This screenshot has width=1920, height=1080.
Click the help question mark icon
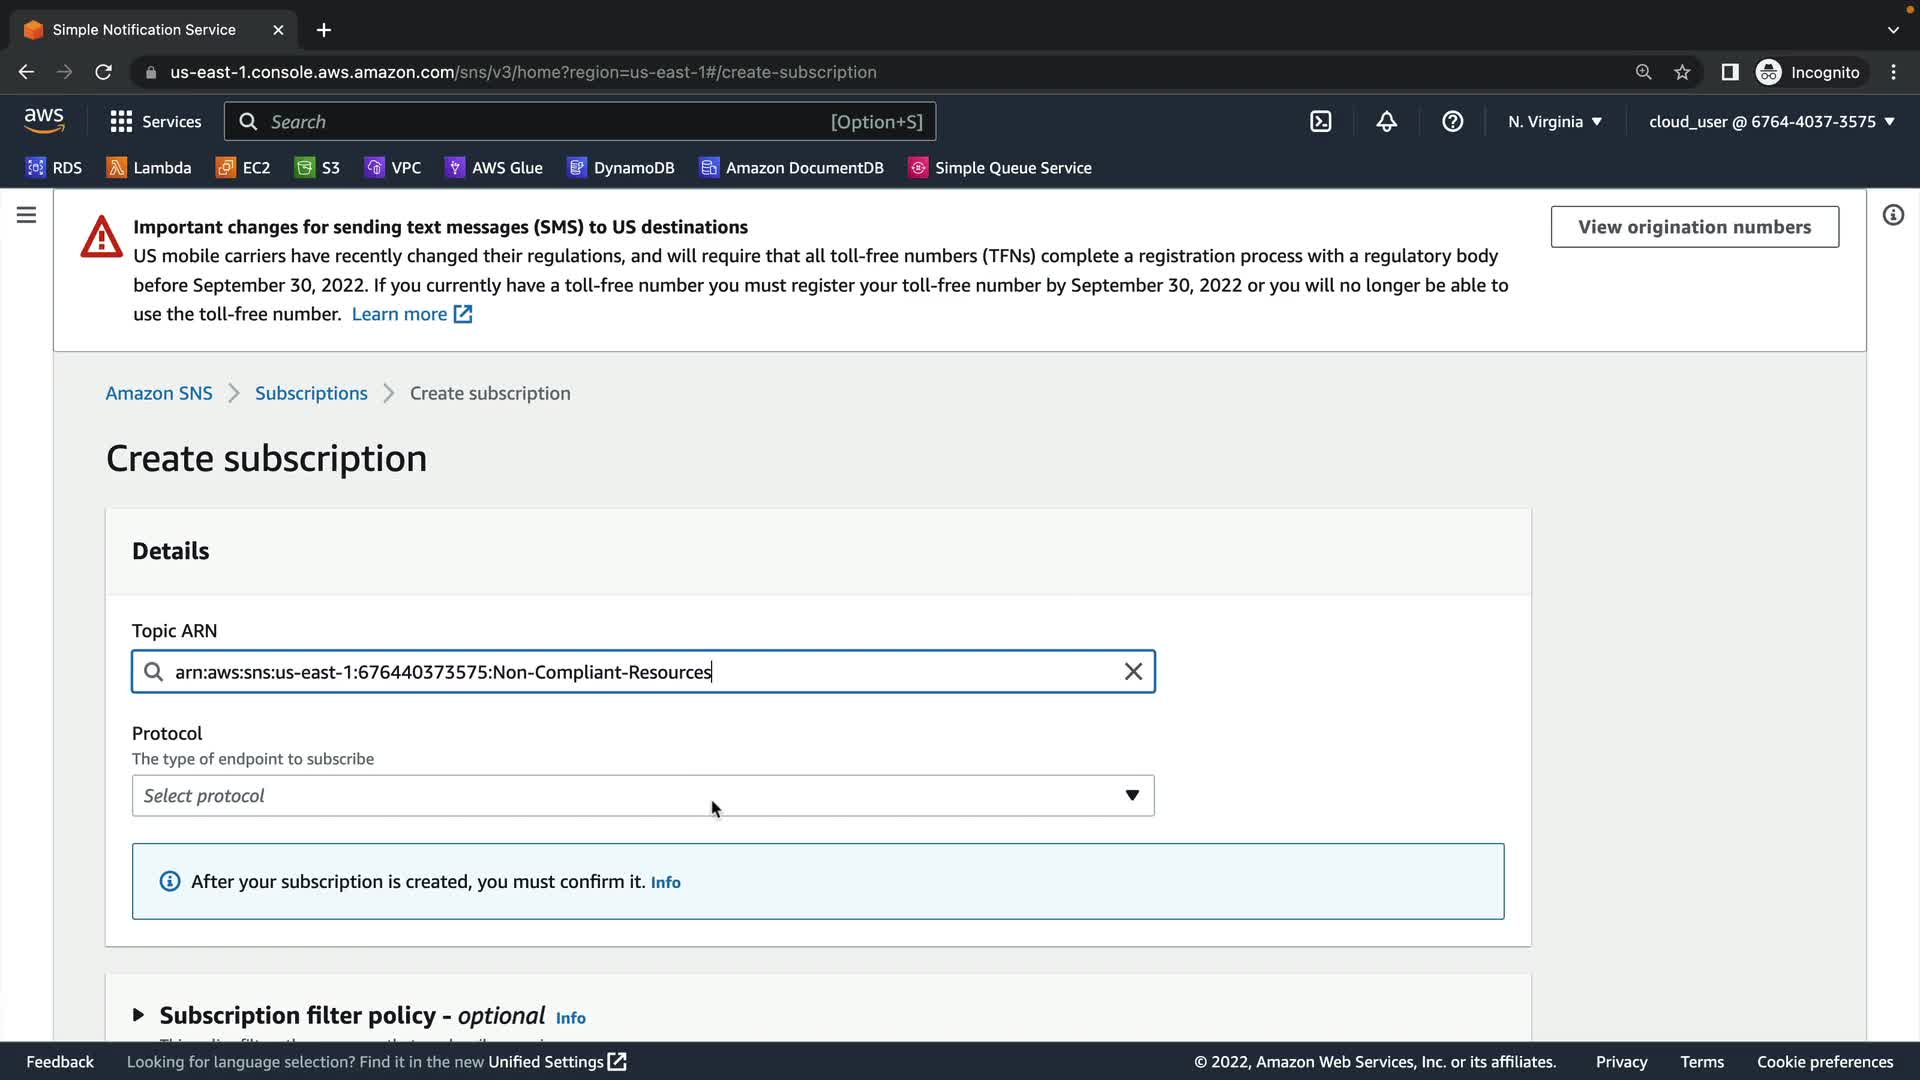click(1452, 122)
